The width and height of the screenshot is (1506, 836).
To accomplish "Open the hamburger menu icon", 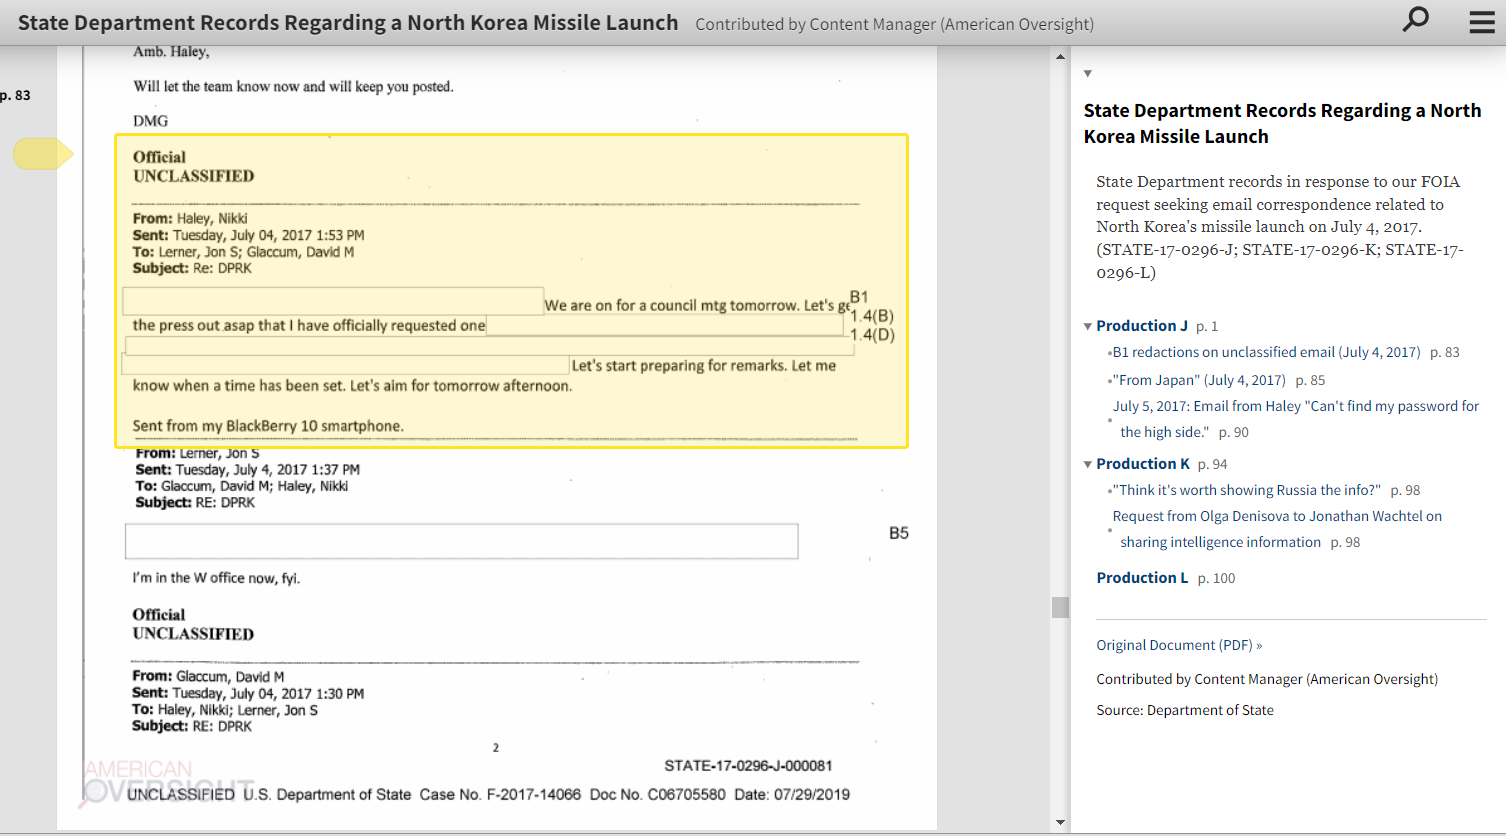I will (1482, 22).
